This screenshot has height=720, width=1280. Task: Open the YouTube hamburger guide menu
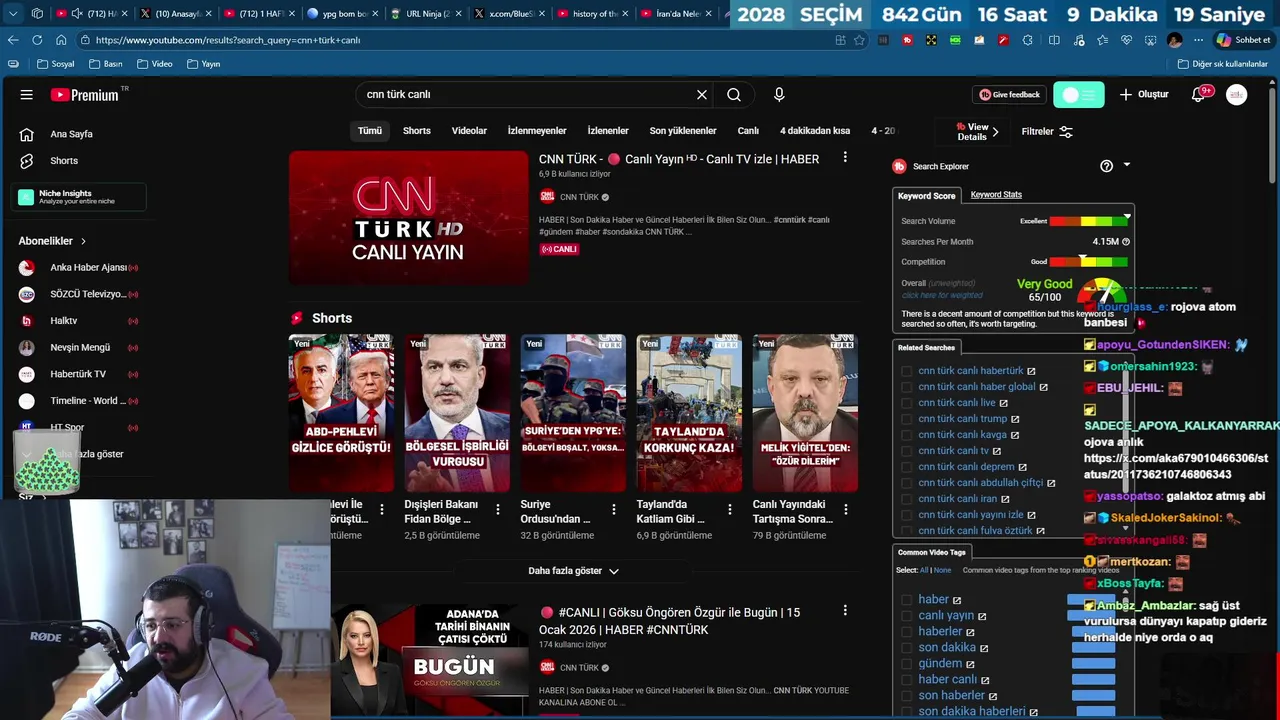pos(27,95)
